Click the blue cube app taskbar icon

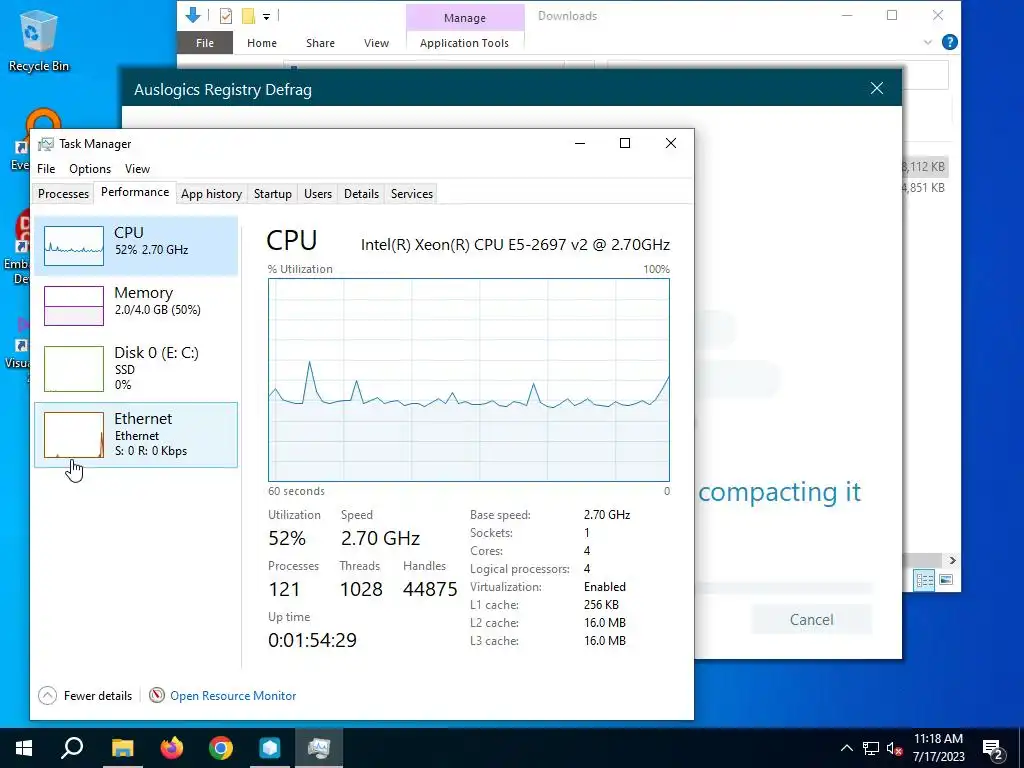(x=270, y=748)
